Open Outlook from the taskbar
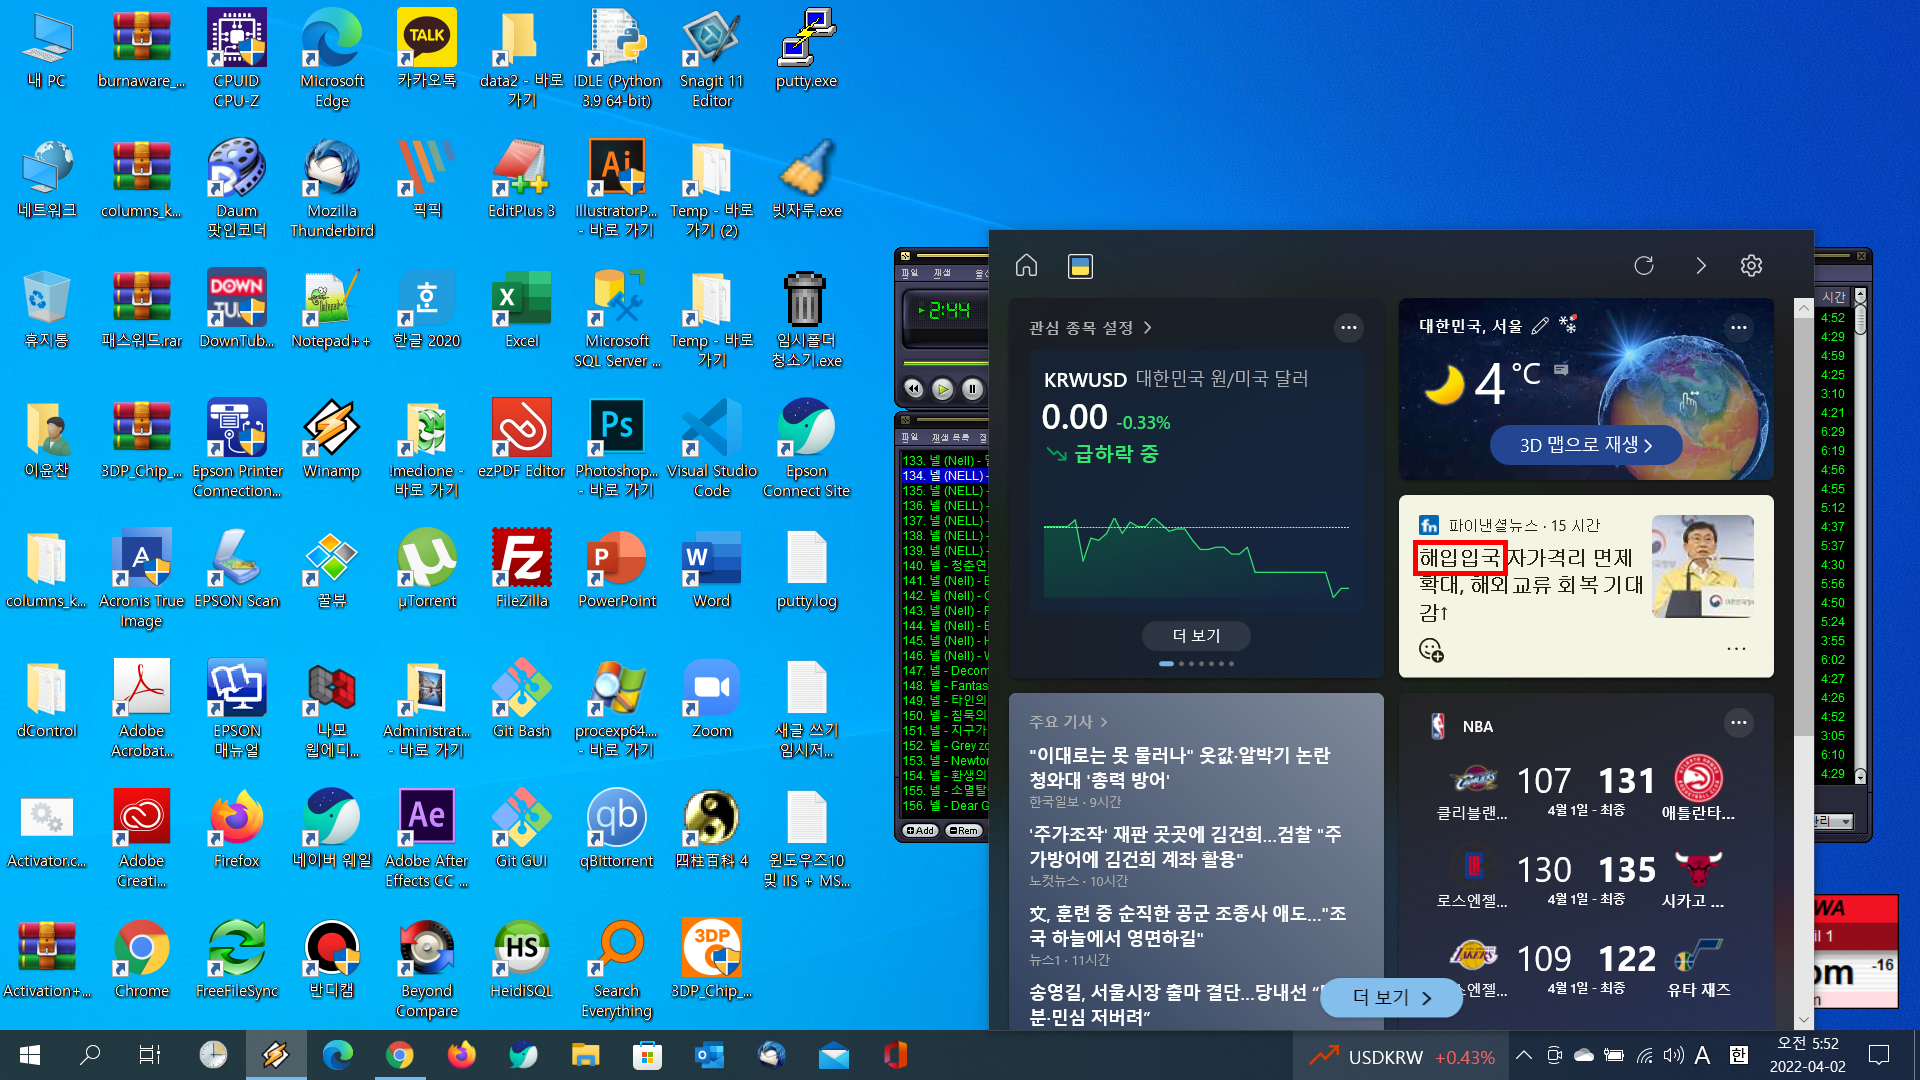The height and width of the screenshot is (1080, 1920). click(x=709, y=1055)
